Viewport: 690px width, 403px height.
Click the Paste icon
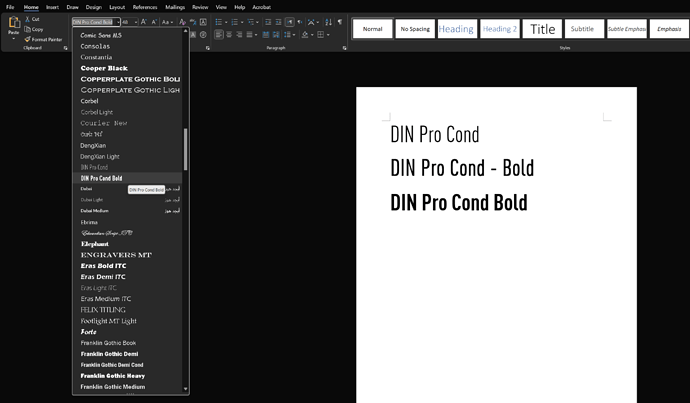point(15,22)
